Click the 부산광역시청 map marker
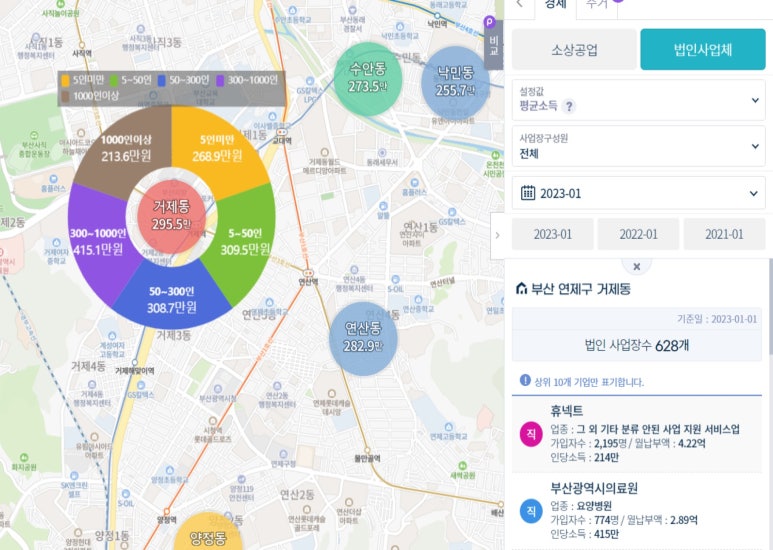 coord(217,389)
